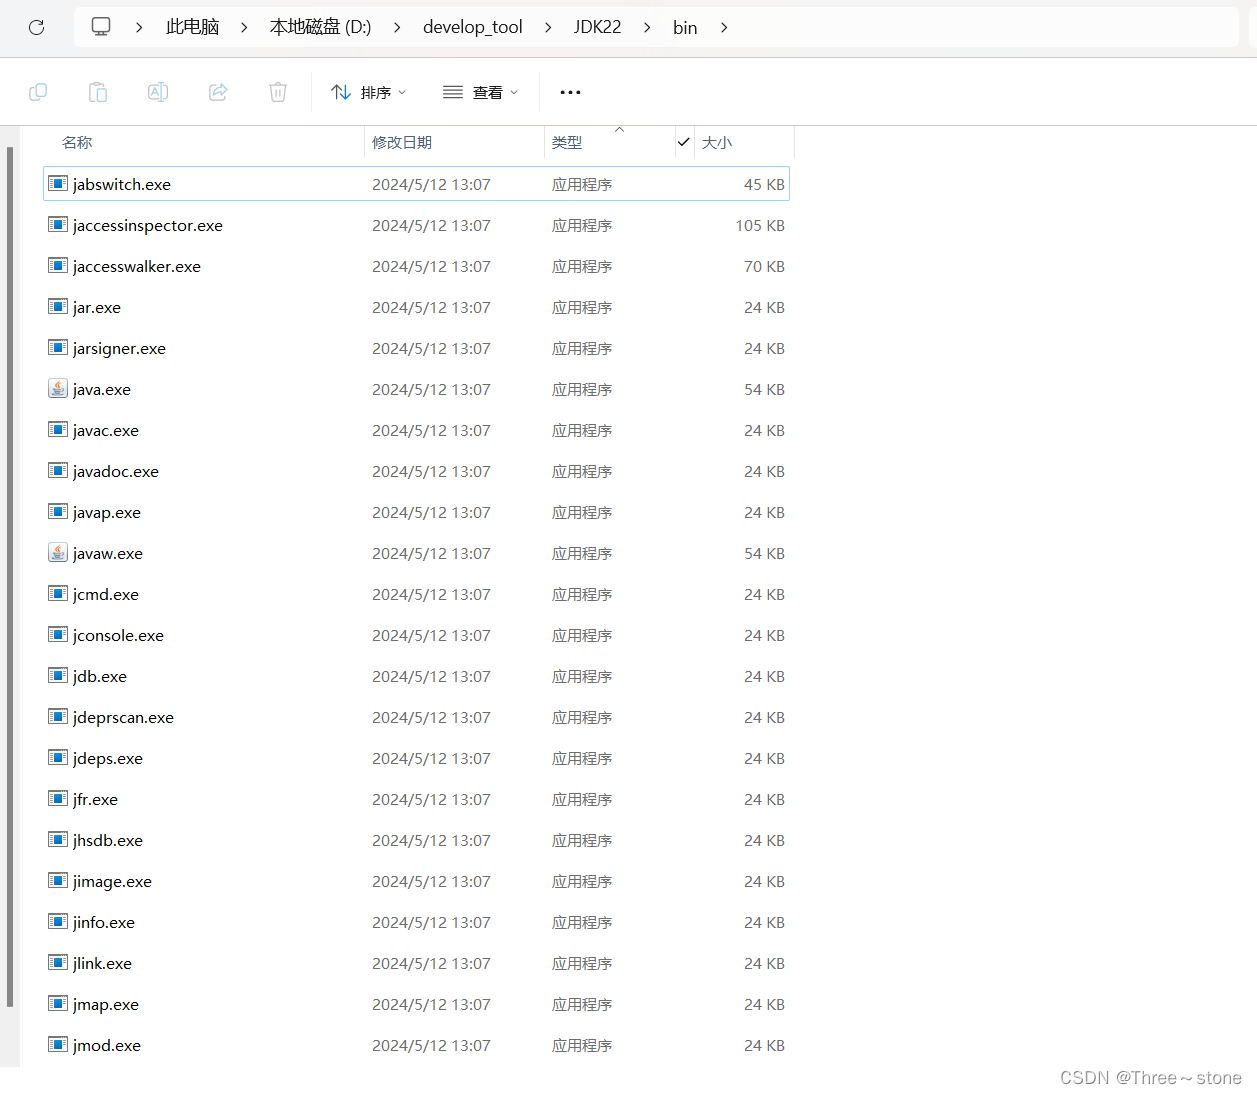
Task: Click the sort arrows icon beside 排序
Action: [341, 91]
